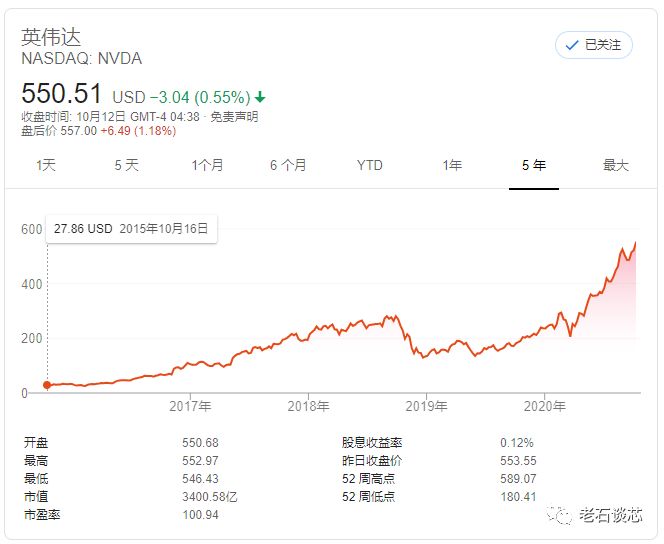This screenshot has height=544, width=664.
Task: Open the 1年 chart tab
Action: [452, 165]
